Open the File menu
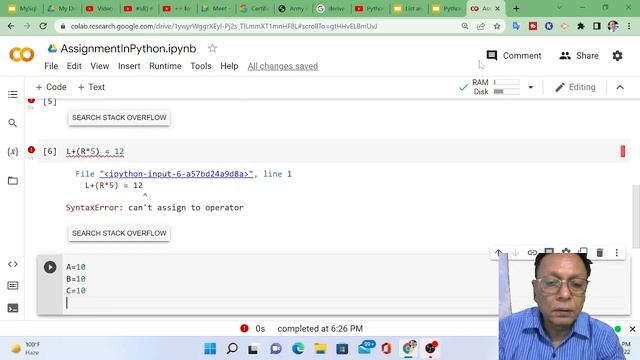This screenshot has height=360, width=640. point(51,66)
